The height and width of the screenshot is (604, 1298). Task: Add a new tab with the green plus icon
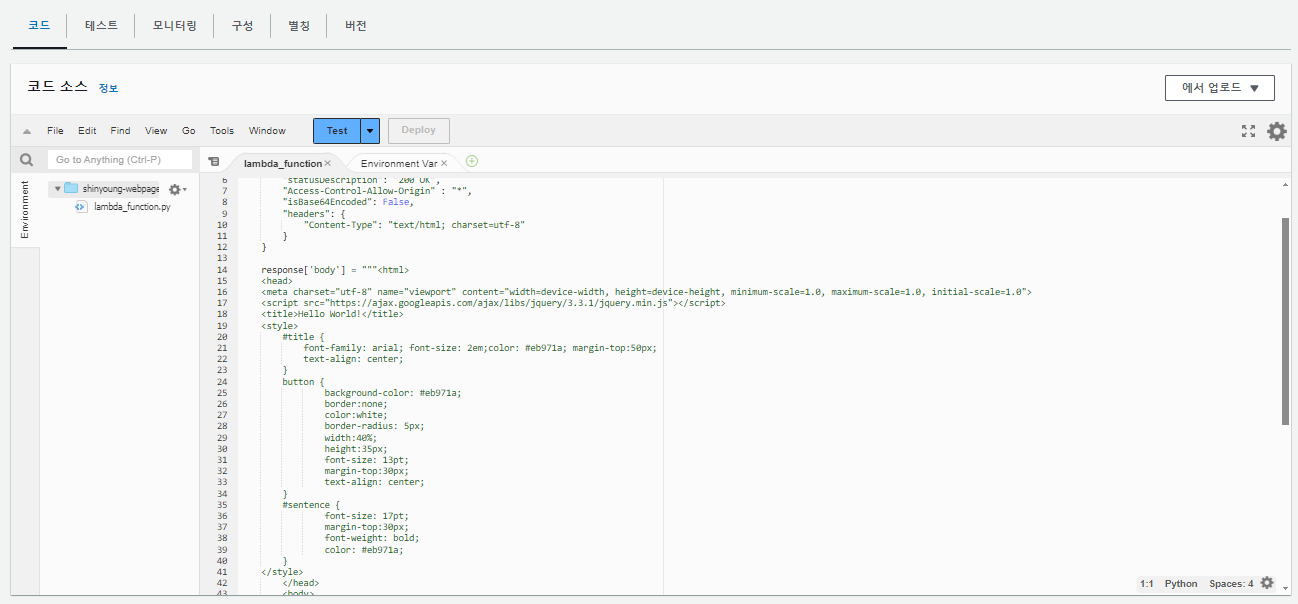point(472,161)
